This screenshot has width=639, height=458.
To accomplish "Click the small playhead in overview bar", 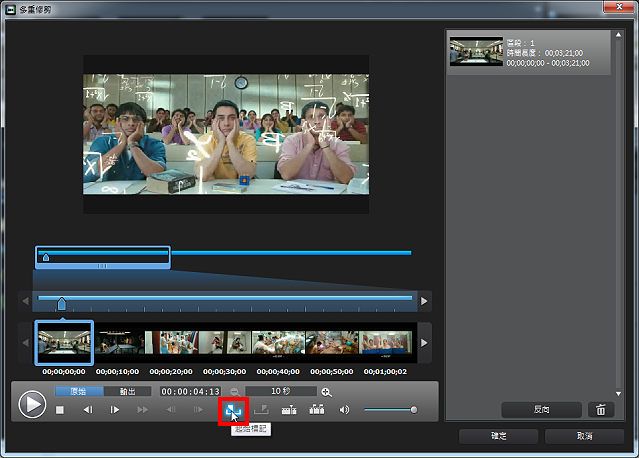I will pyautogui.click(x=46, y=257).
